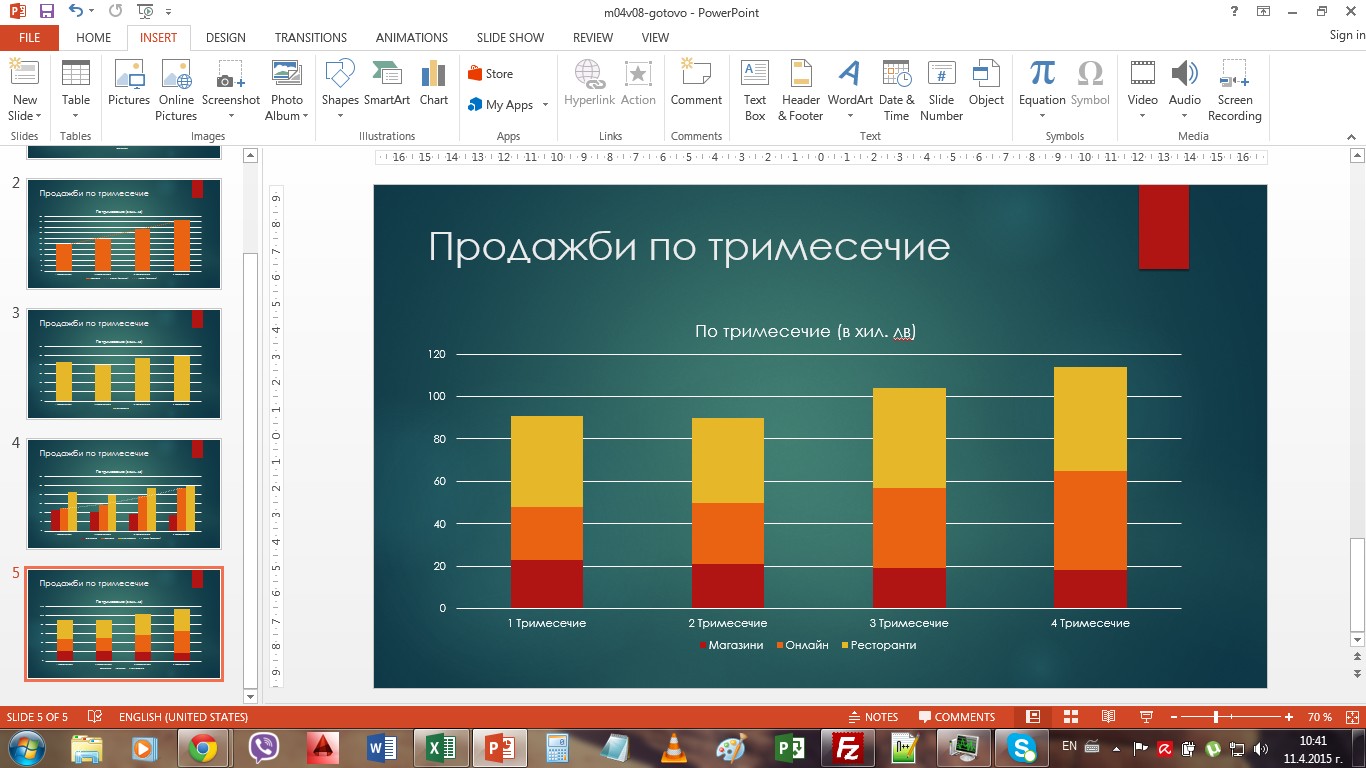Image resolution: width=1366 pixels, height=768 pixels.
Task: Insert an Object
Action: [x=986, y=83]
